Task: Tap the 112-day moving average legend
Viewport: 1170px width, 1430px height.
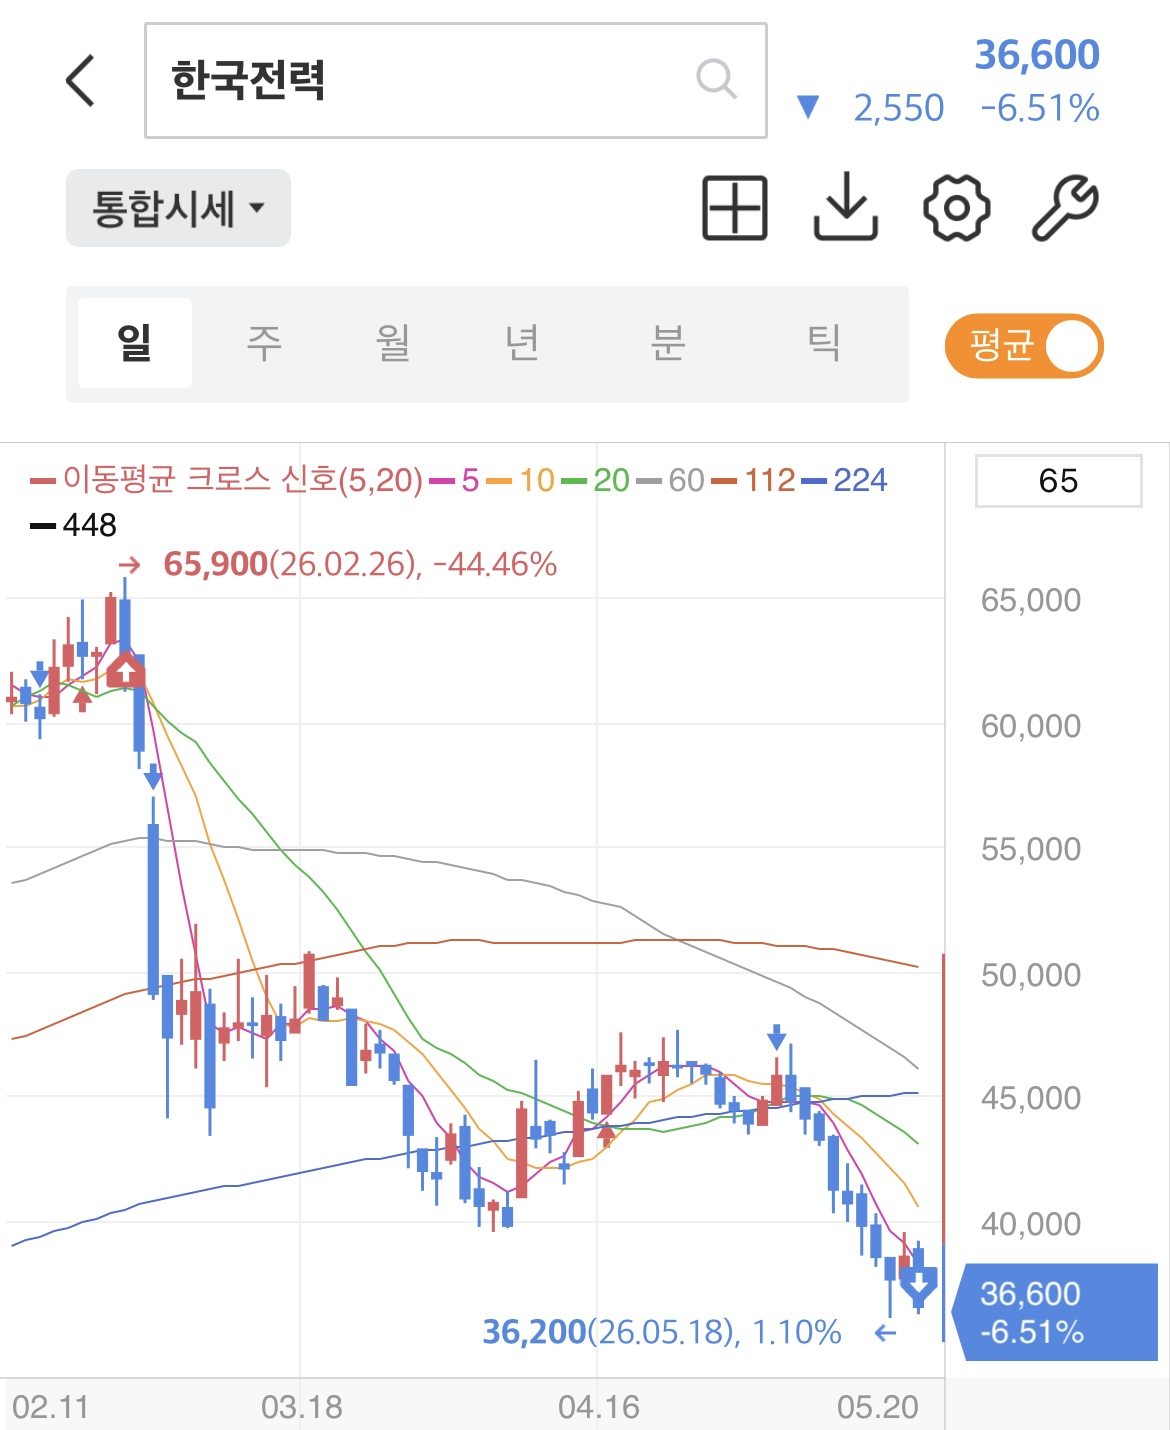Action: pos(753,480)
